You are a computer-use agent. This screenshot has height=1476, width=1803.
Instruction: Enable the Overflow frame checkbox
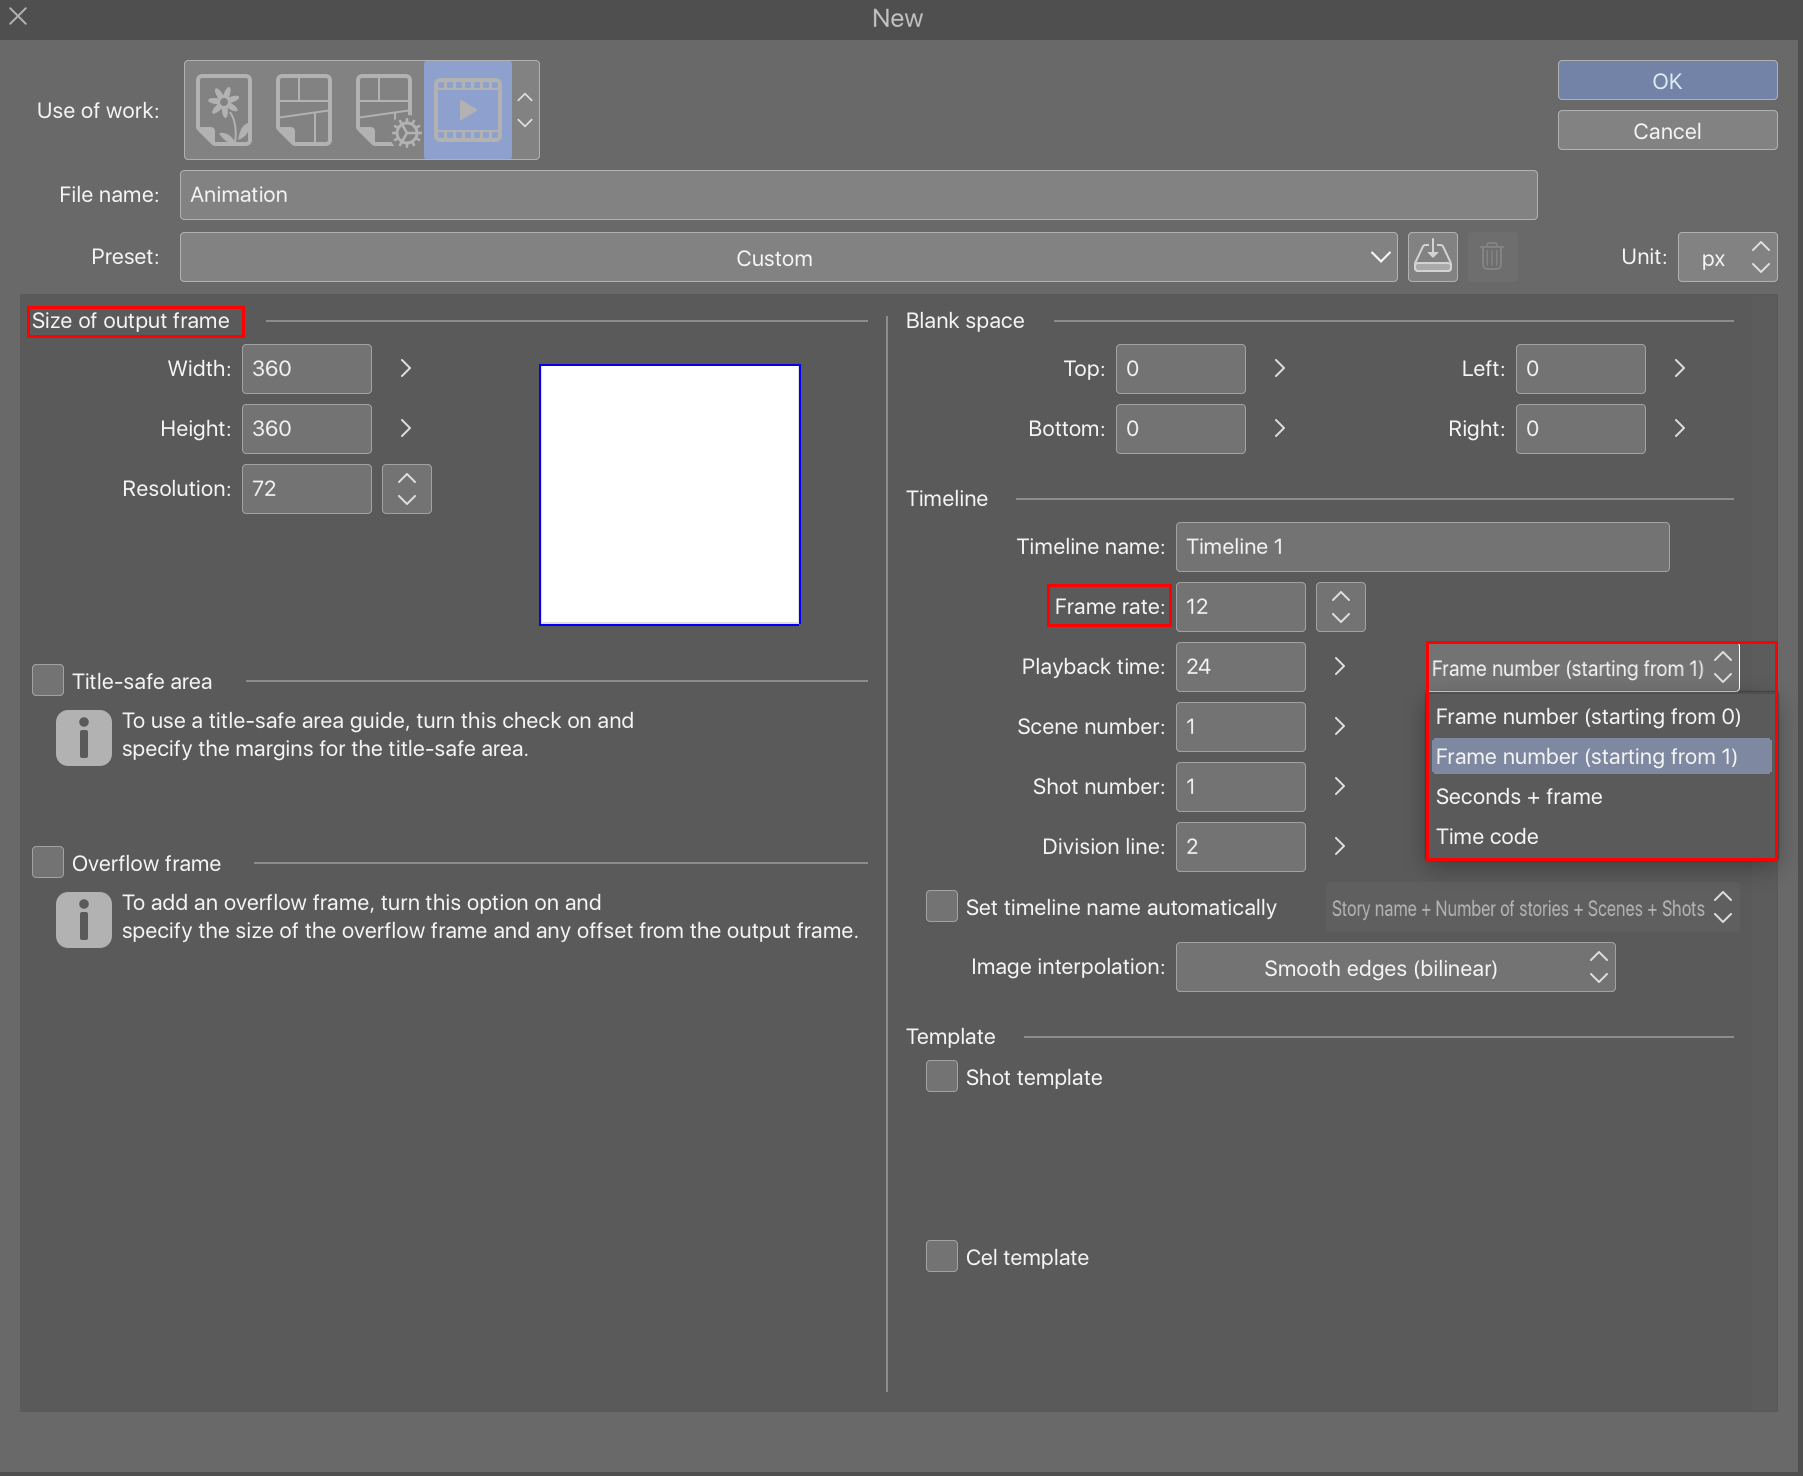[x=47, y=861]
